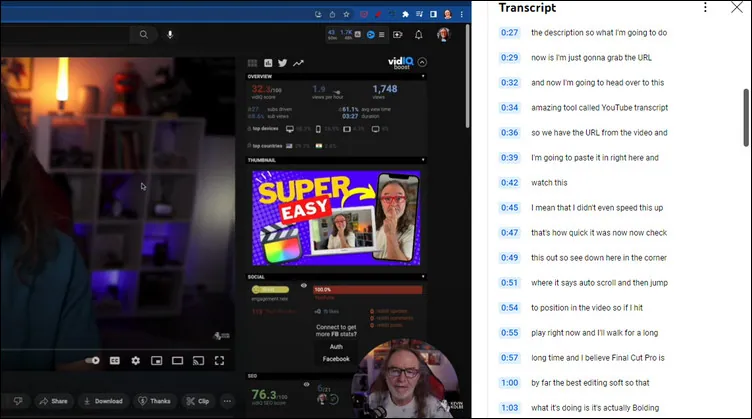Open the vidIQ toolbar hamburger menu
This screenshot has height=419, width=752.
[382, 35]
